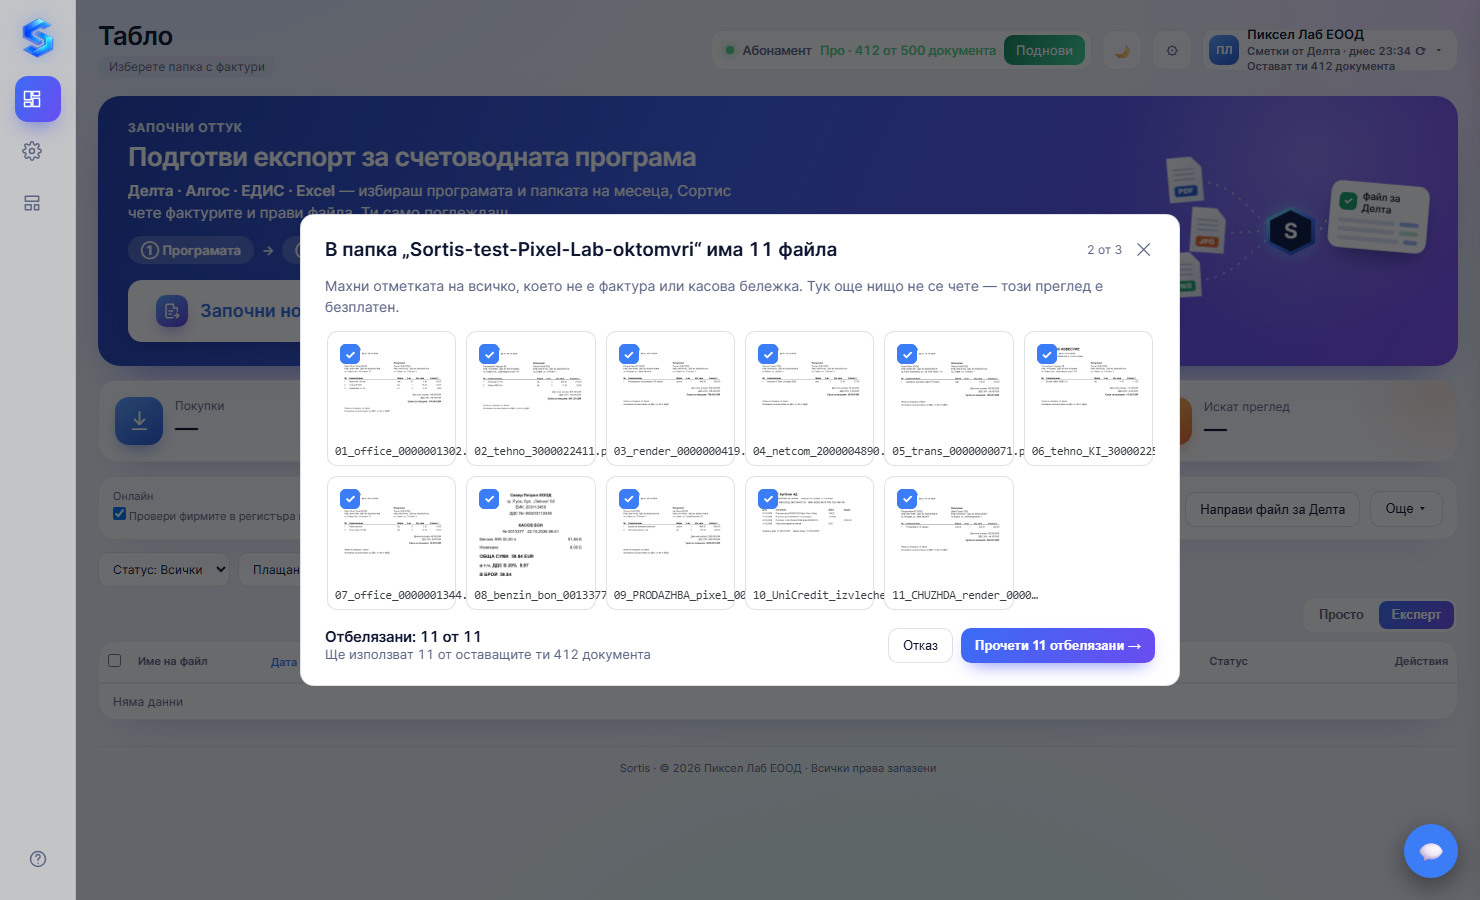Viewport: 1480px width, 900px height.
Task: Uncheck the 01_office_0000001302 file
Action: [350, 354]
